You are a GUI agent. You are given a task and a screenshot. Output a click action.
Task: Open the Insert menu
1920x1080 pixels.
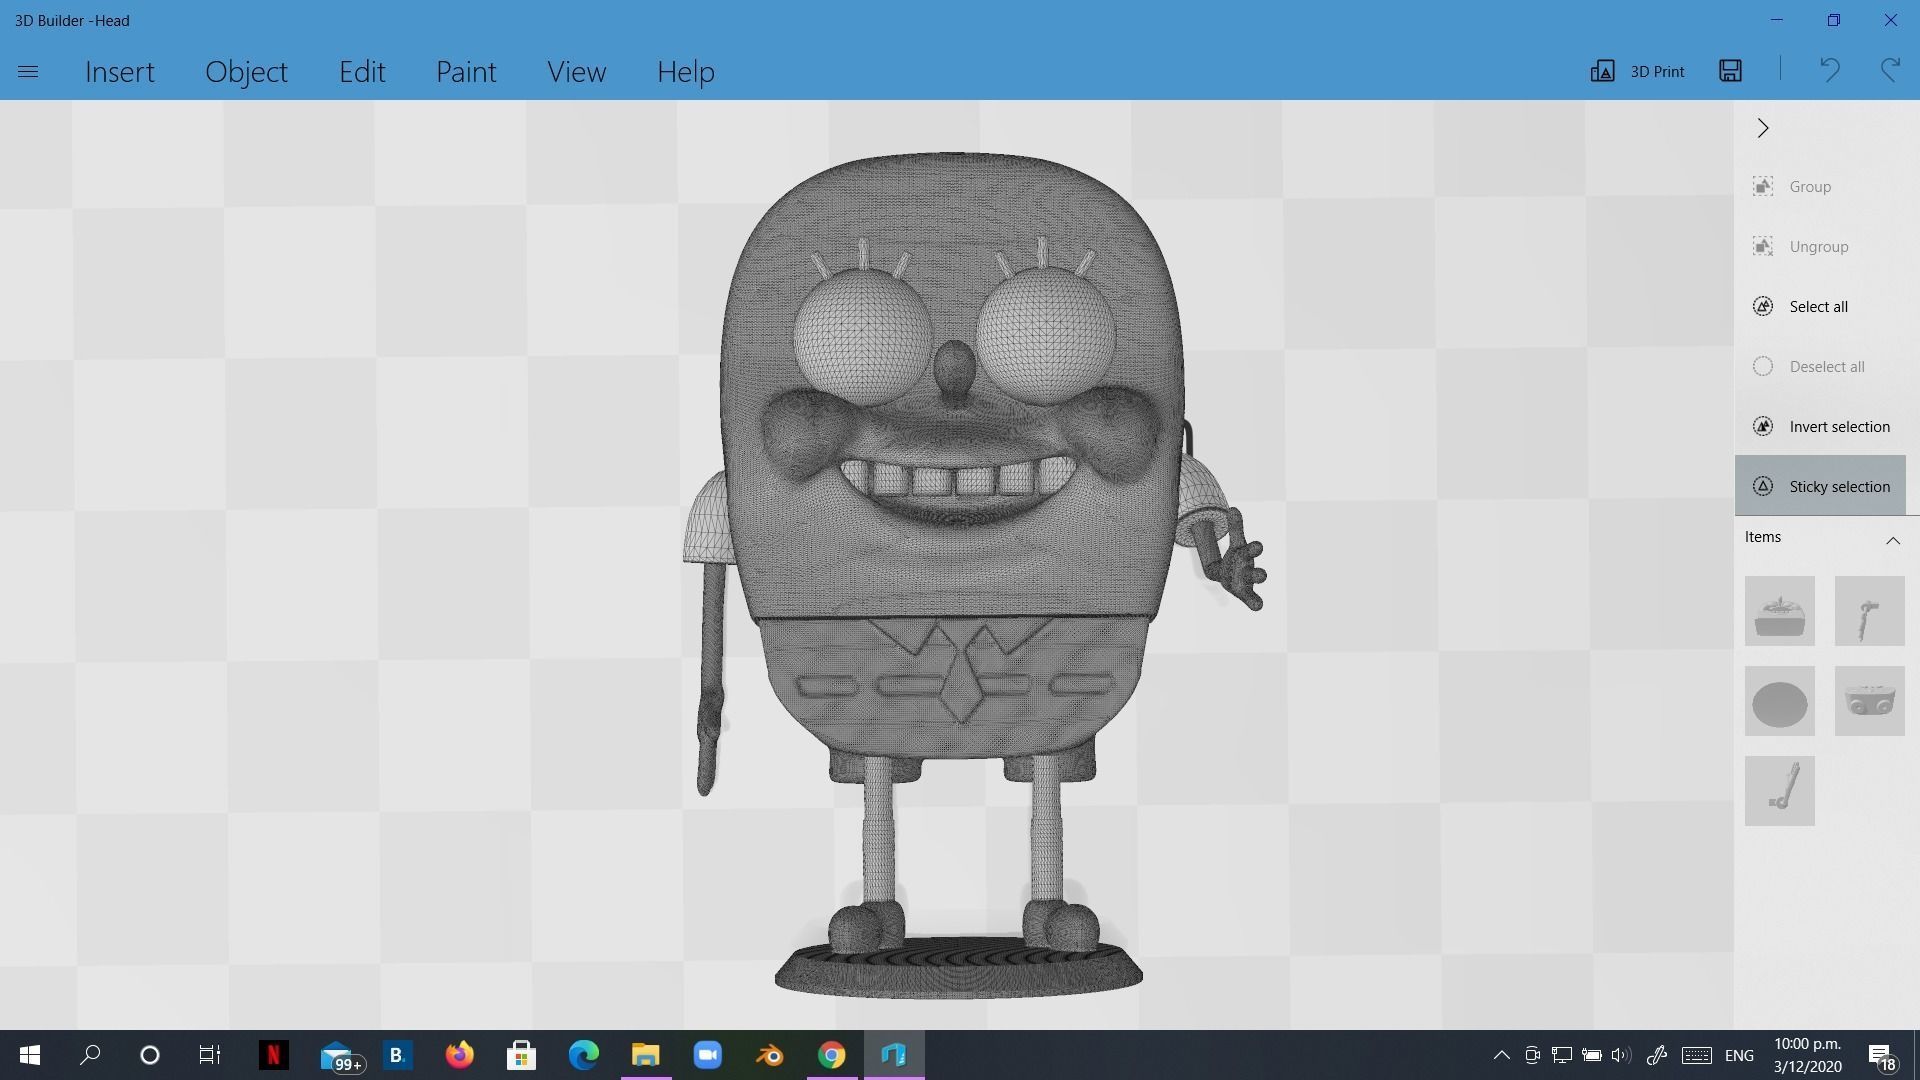pos(120,72)
